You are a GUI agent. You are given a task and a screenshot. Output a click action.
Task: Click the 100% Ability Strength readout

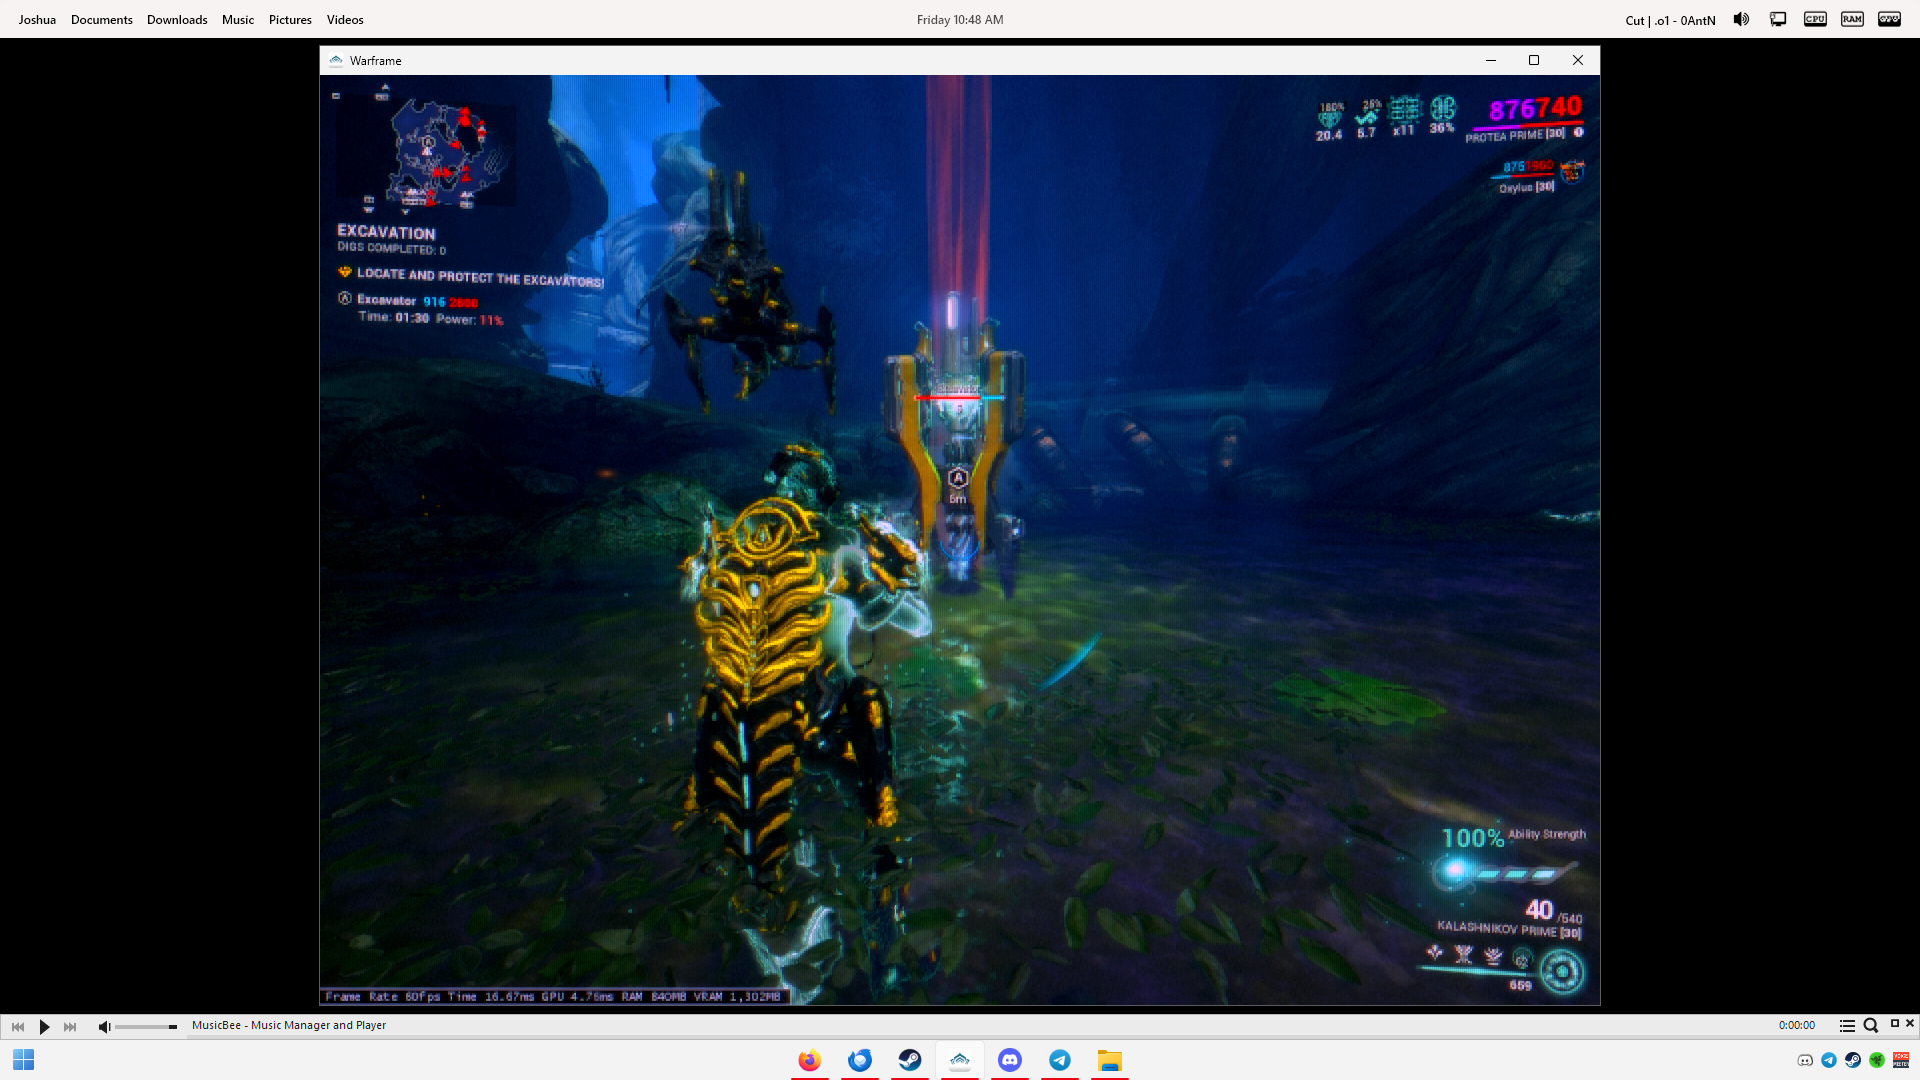tap(1513, 837)
